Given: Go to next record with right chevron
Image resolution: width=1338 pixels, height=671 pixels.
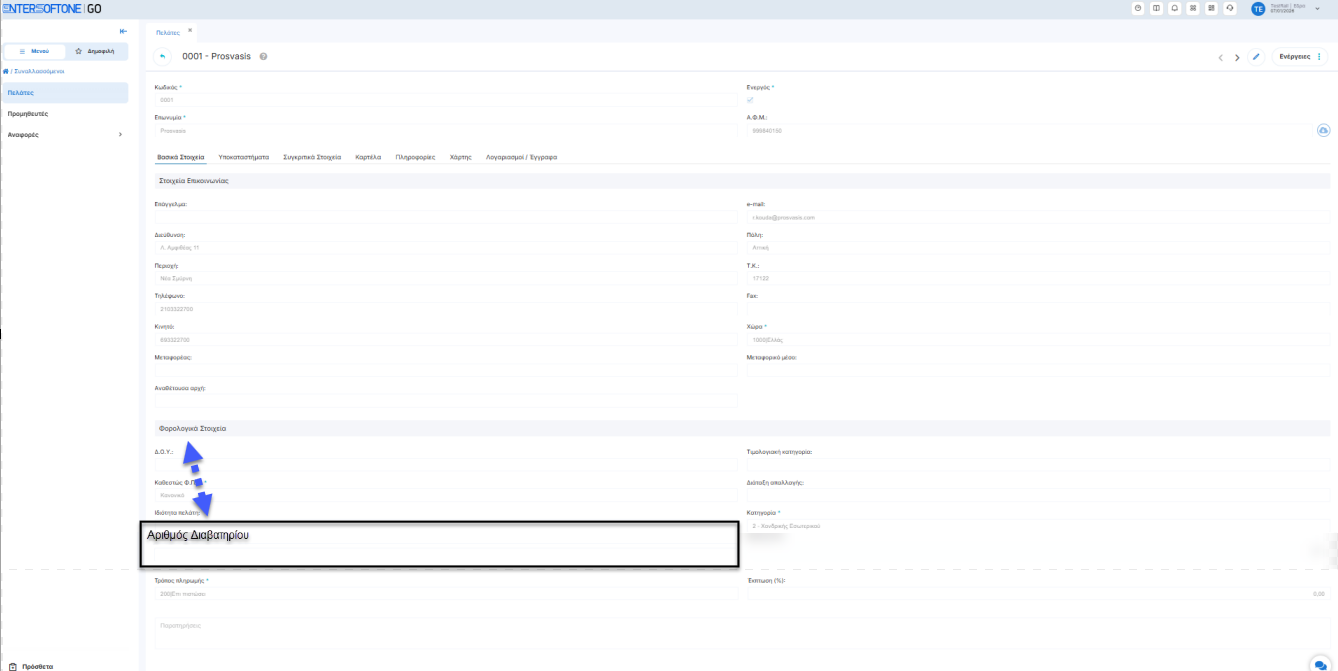Looking at the screenshot, I should point(1237,58).
